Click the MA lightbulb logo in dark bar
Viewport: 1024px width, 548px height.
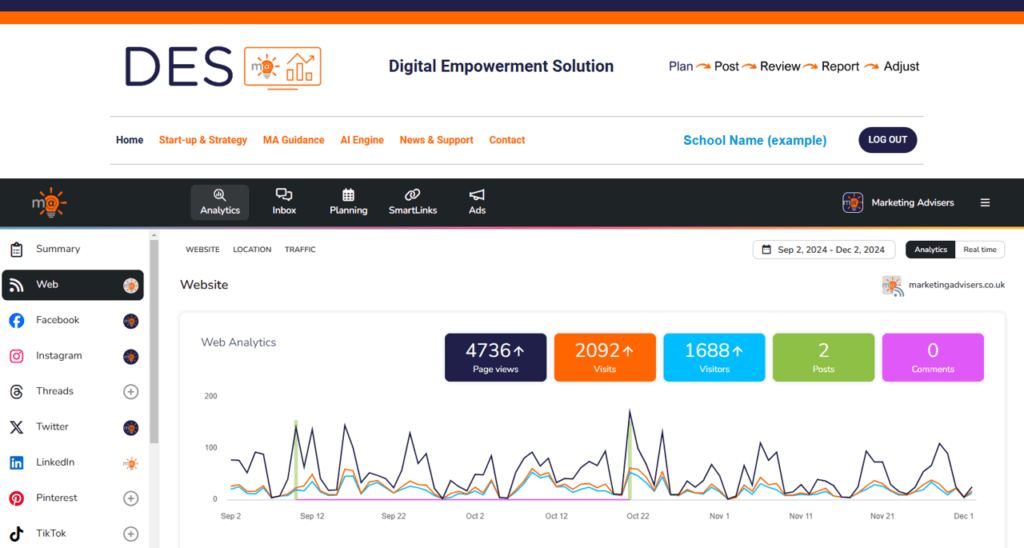pyautogui.click(x=49, y=202)
